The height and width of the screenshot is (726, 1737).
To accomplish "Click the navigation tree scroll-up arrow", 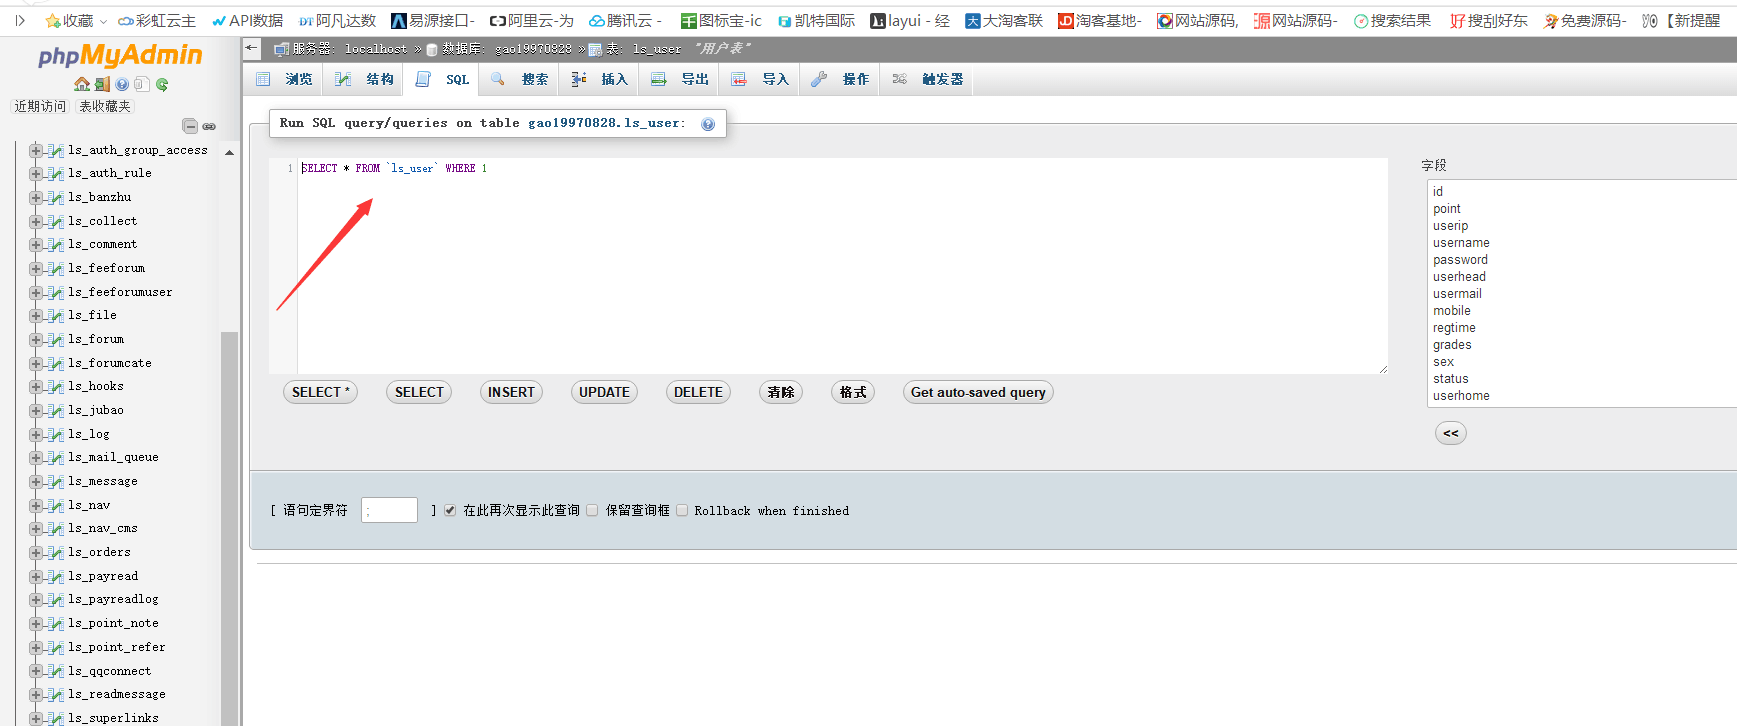I will (x=229, y=153).
